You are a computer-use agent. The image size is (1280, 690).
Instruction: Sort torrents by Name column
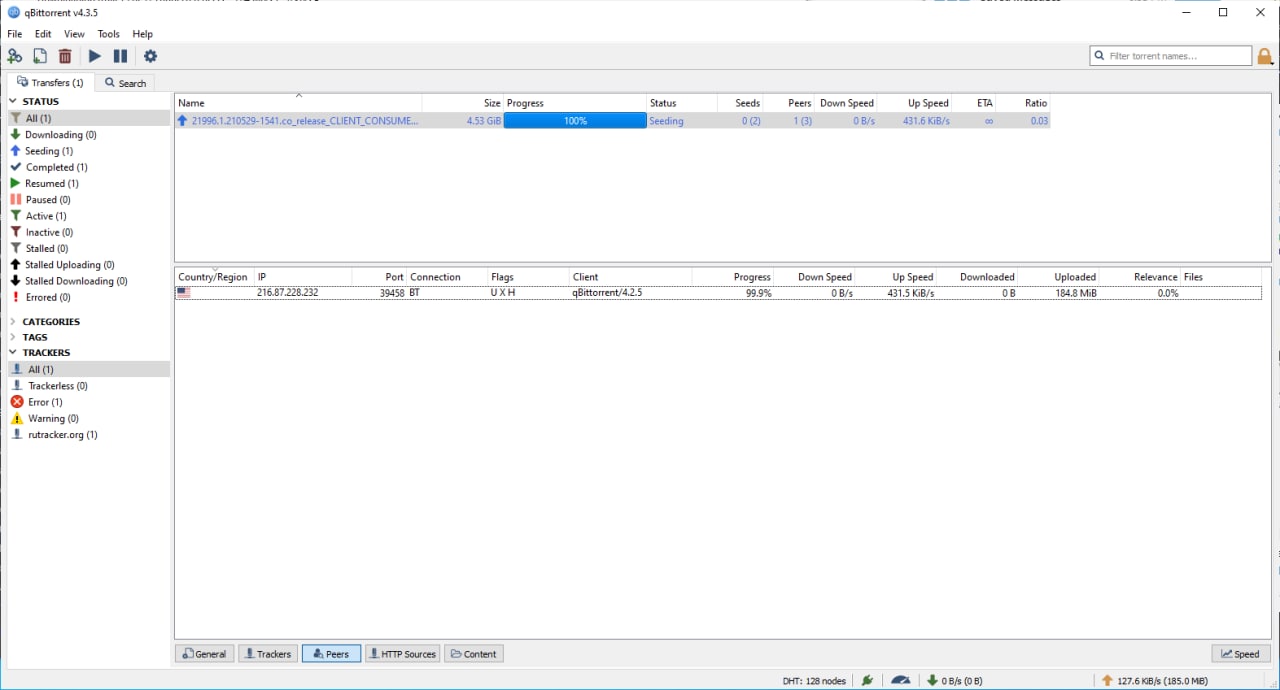click(298, 103)
